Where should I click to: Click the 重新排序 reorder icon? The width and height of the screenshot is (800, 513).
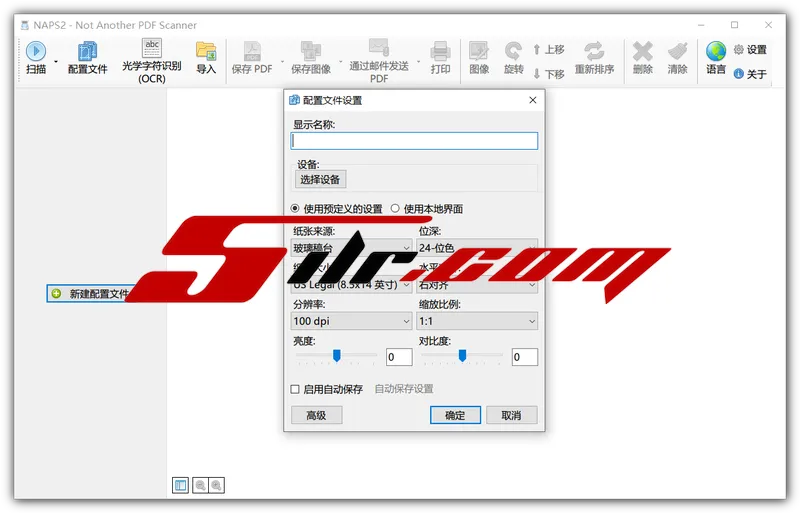pos(594,58)
